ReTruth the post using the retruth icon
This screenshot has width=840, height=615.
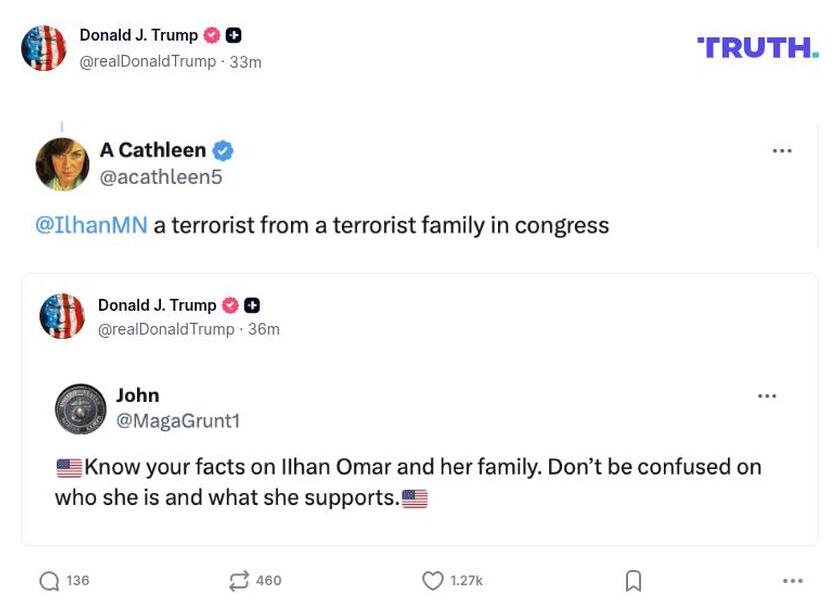tap(237, 580)
